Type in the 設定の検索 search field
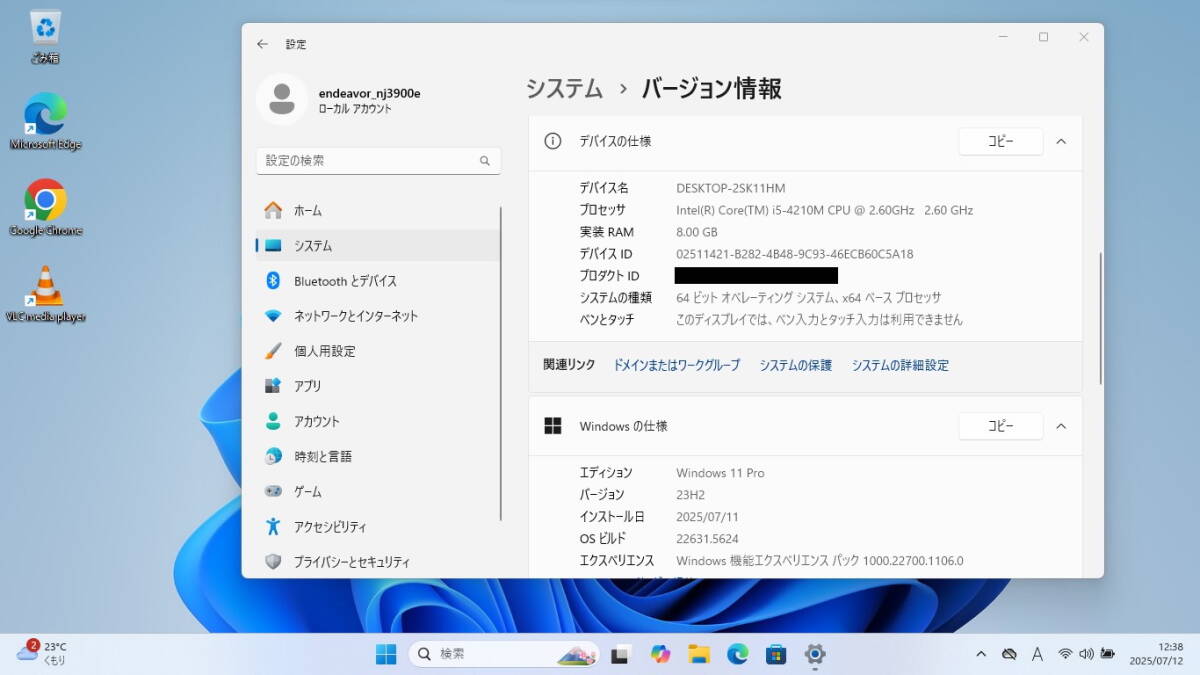This screenshot has width=1200, height=675. click(378, 161)
